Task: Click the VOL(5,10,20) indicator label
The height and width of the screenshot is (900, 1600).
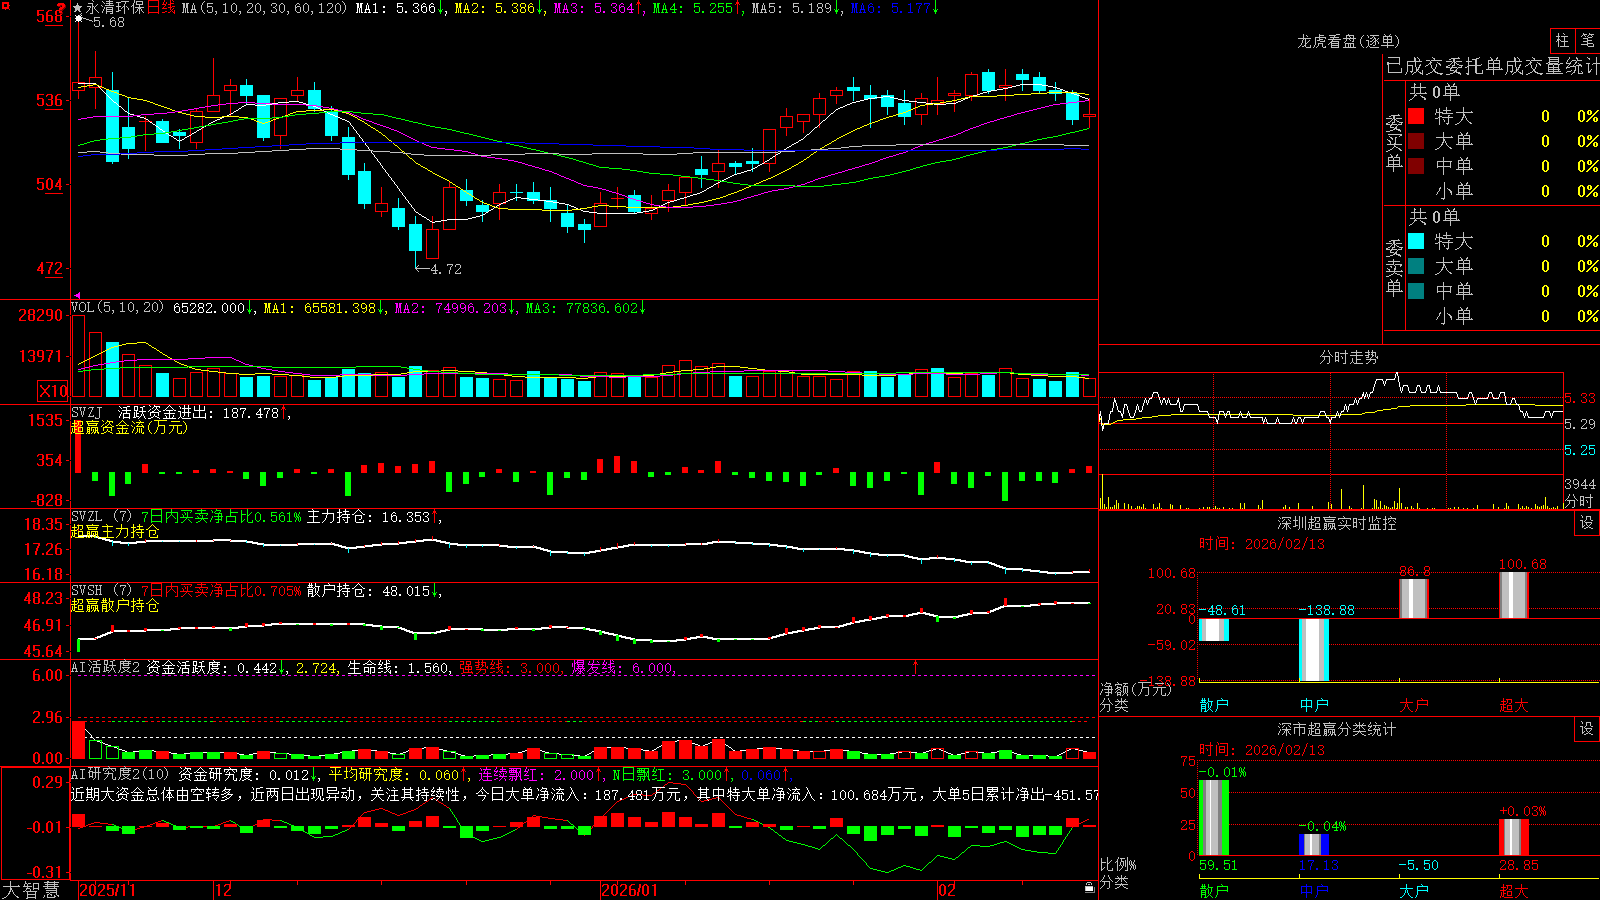Action: coord(117,308)
